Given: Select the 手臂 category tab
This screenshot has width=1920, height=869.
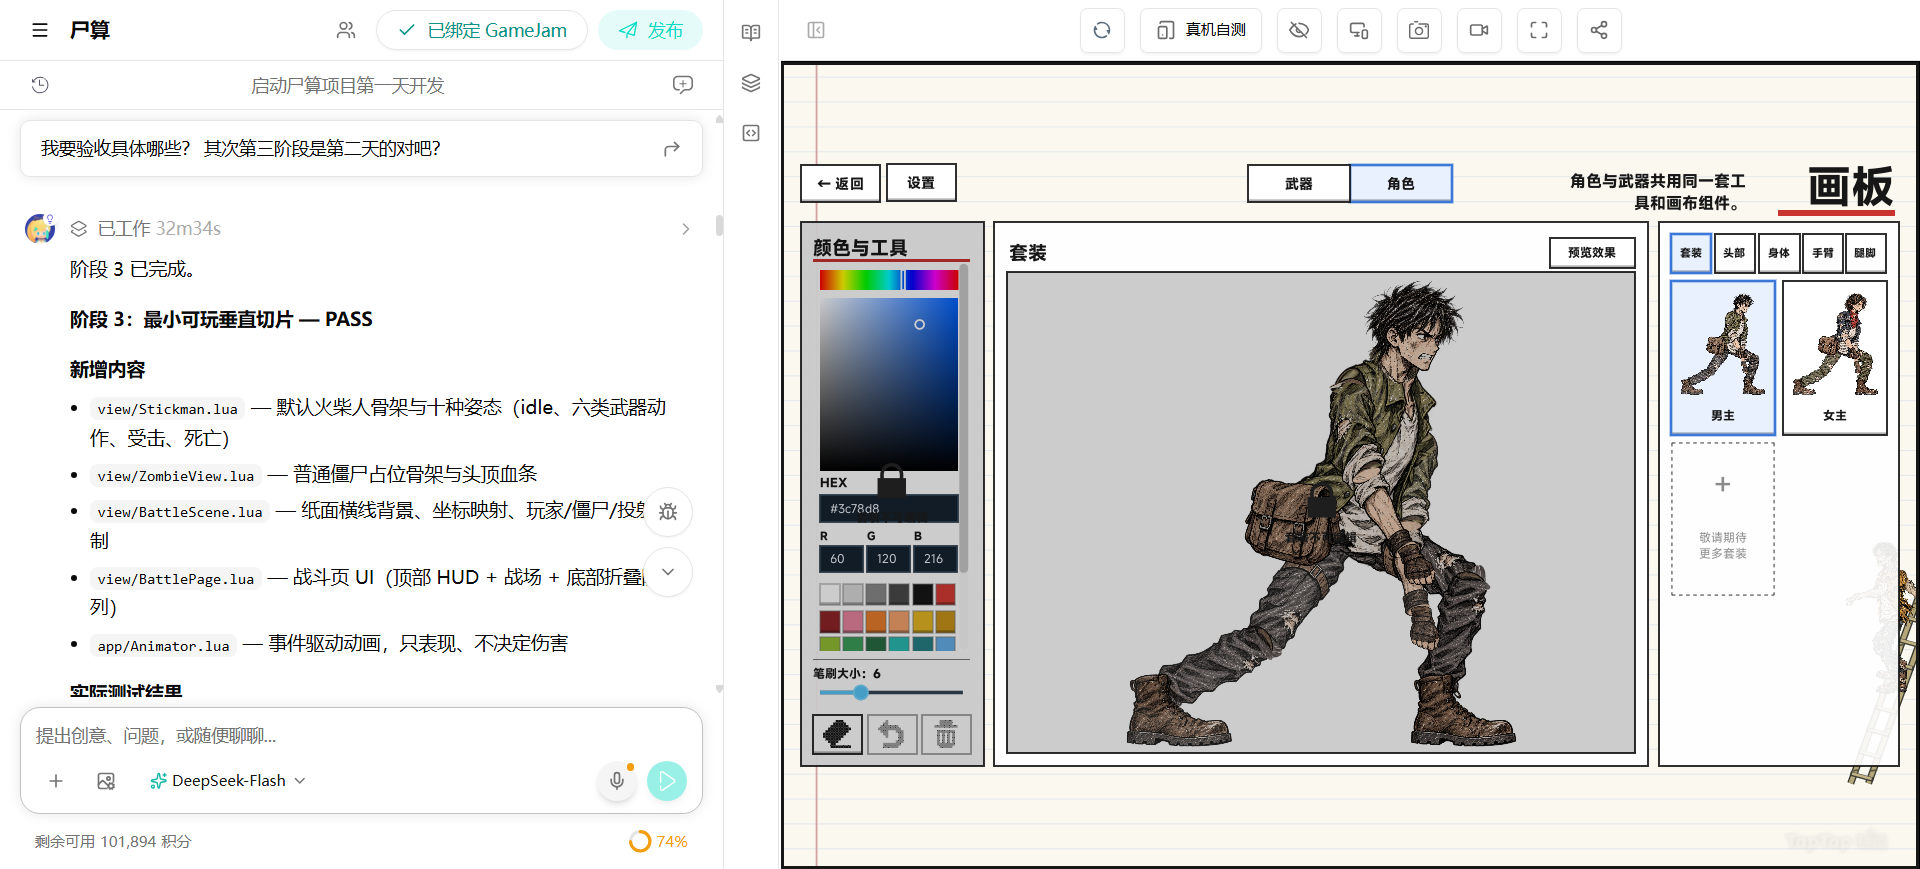Looking at the screenshot, I should pos(1822,253).
